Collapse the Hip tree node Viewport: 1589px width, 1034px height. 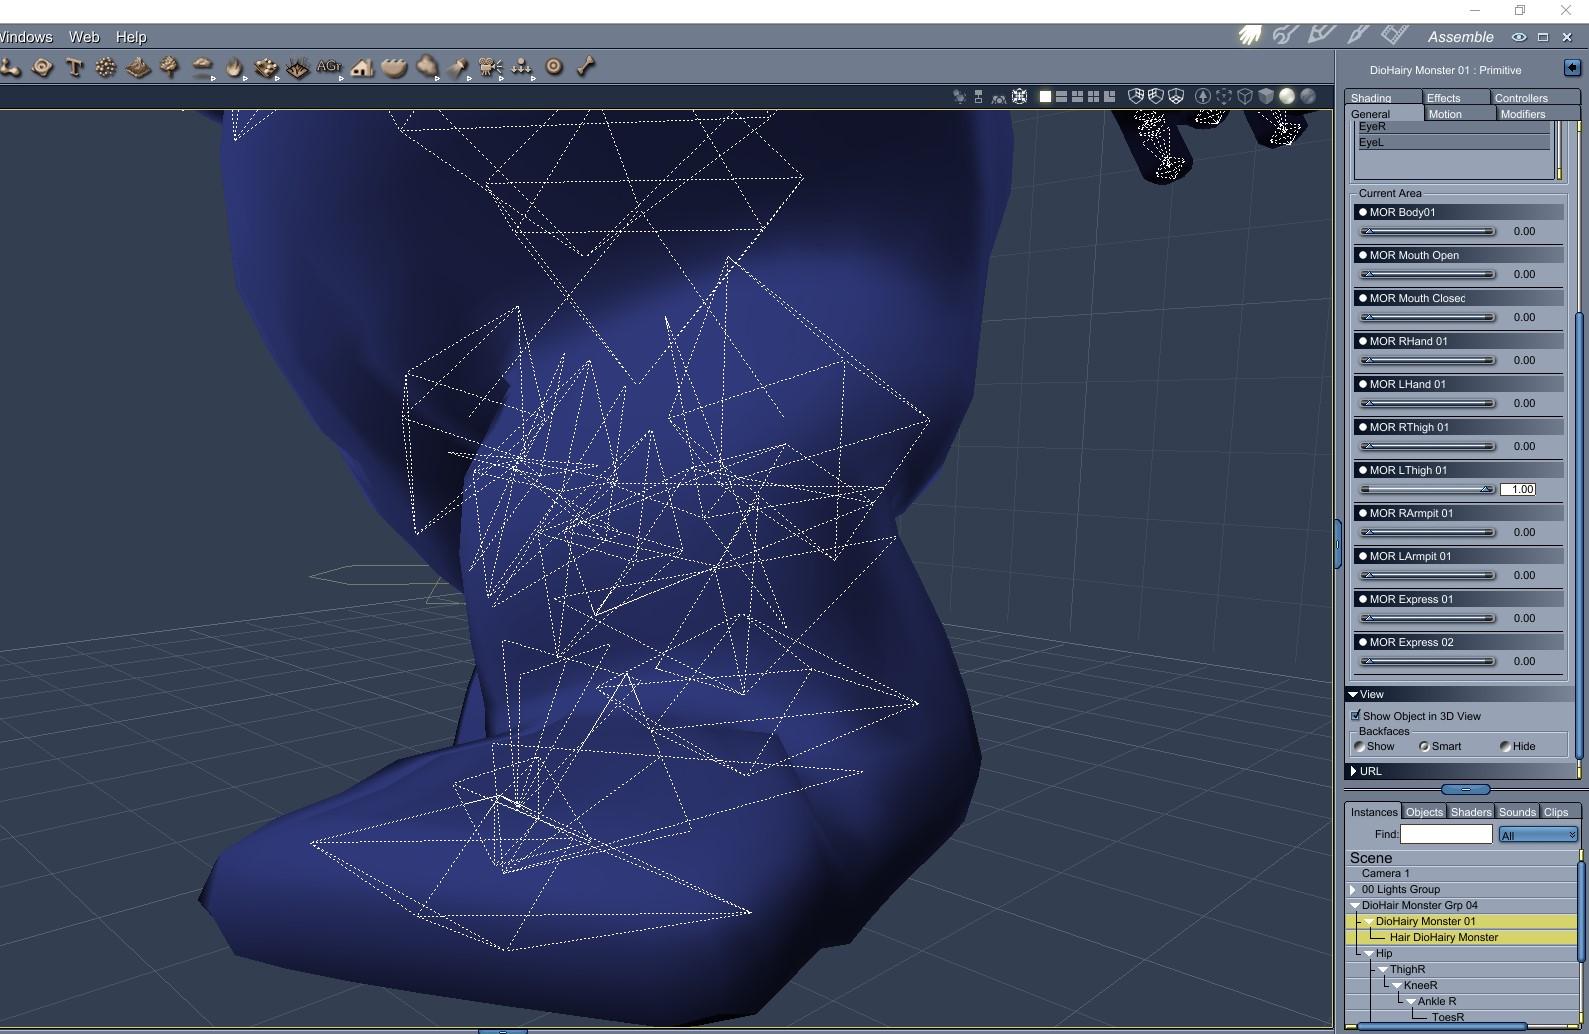tap(1368, 953)
